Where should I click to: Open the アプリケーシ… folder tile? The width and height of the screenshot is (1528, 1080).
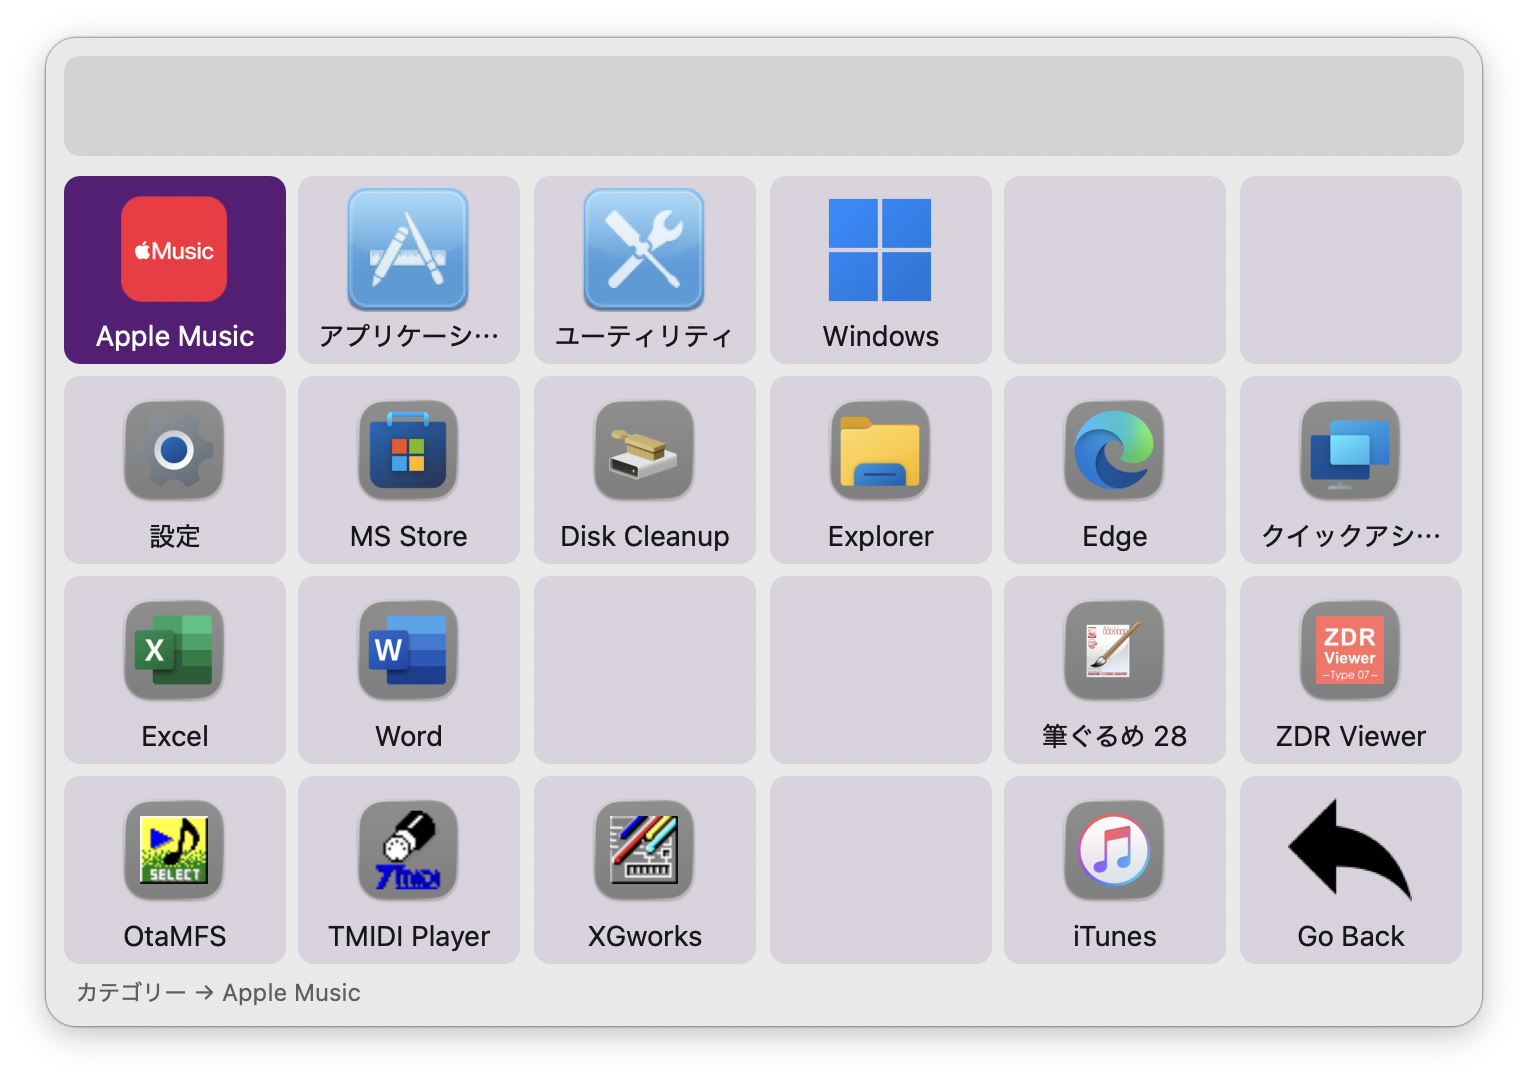click(x=409, y=270)
